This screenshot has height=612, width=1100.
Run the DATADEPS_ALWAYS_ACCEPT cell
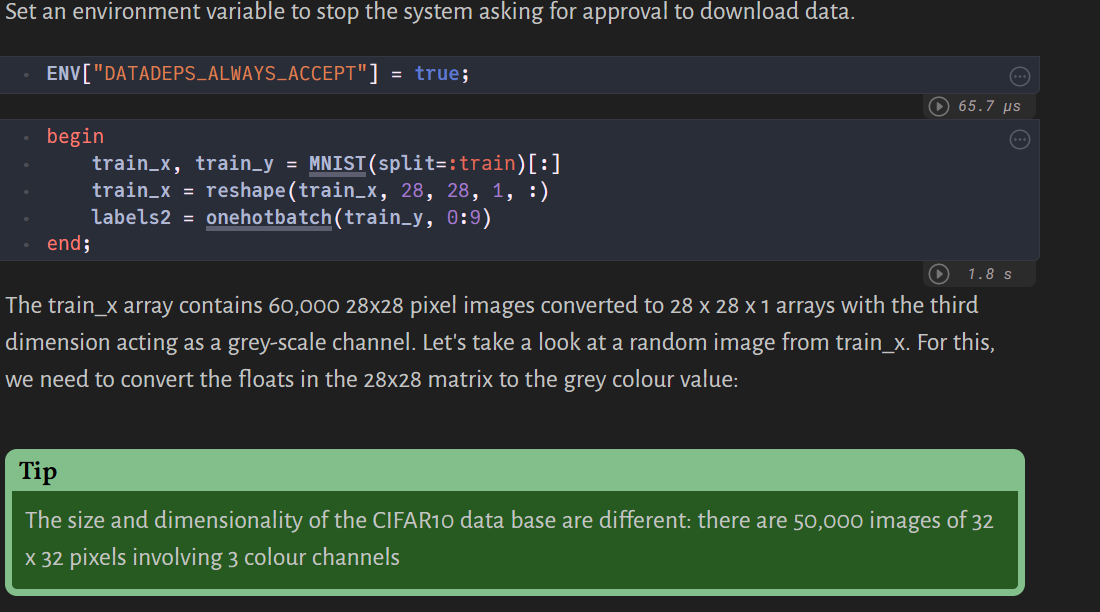pyautogui.click(x=937, y=106)
